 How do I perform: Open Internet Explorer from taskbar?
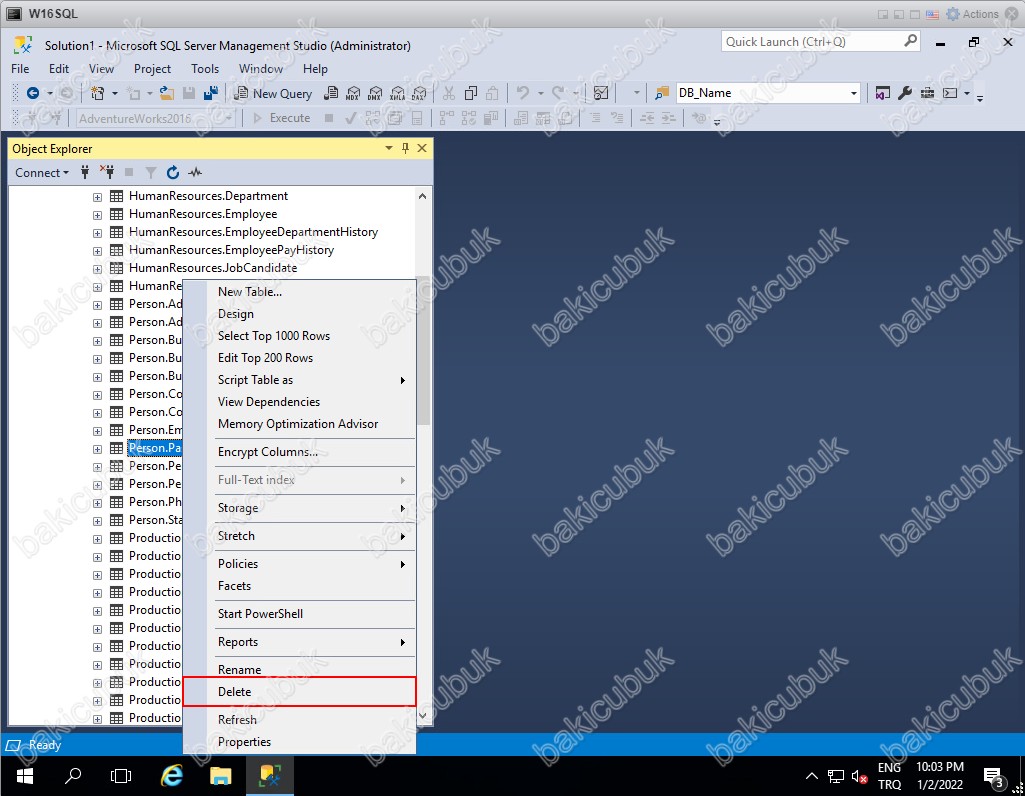172,776
